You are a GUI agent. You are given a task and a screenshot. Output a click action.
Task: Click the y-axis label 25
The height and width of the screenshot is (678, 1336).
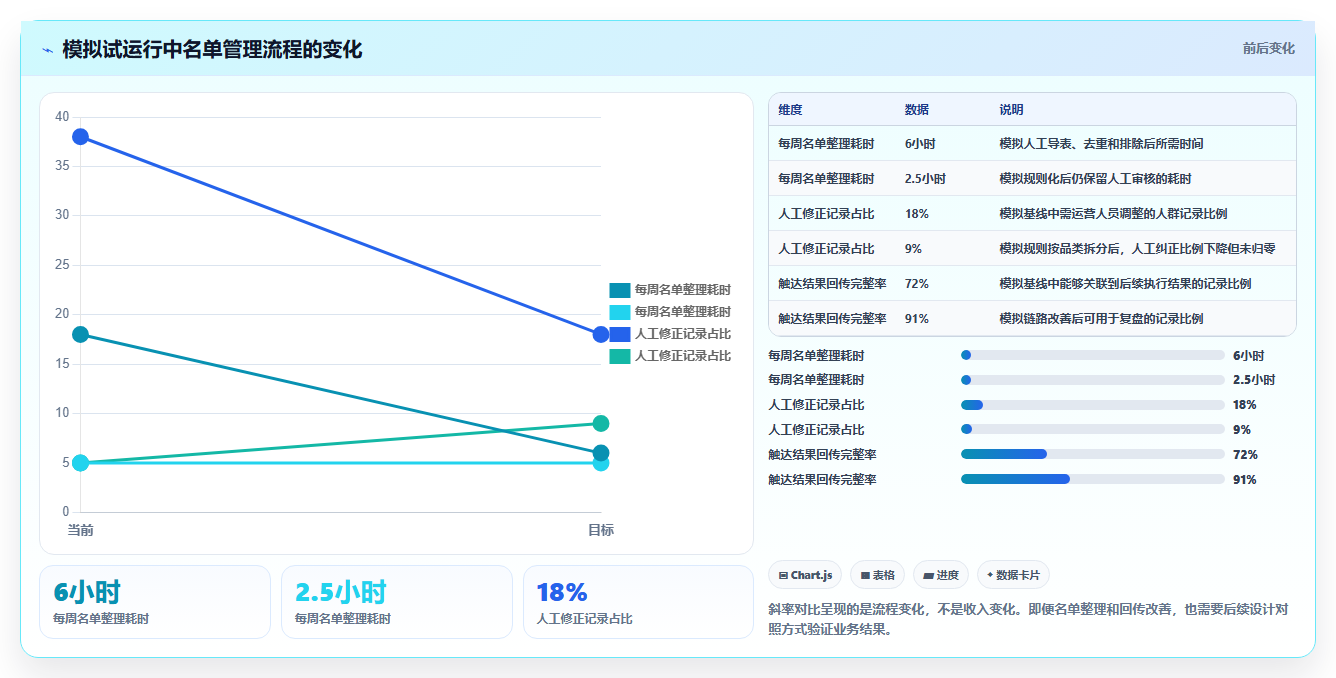pyautogui.click(x=62, y=265)
